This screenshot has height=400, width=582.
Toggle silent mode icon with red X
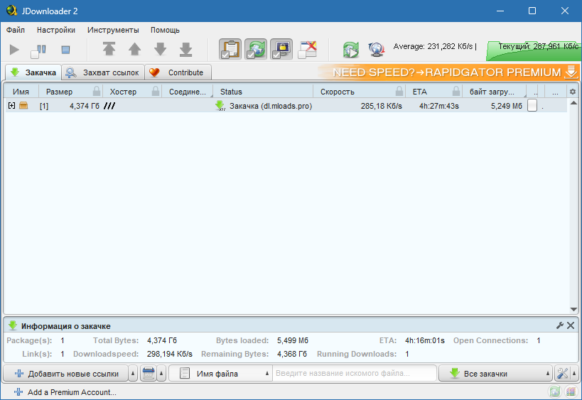[x=307, y=49]
